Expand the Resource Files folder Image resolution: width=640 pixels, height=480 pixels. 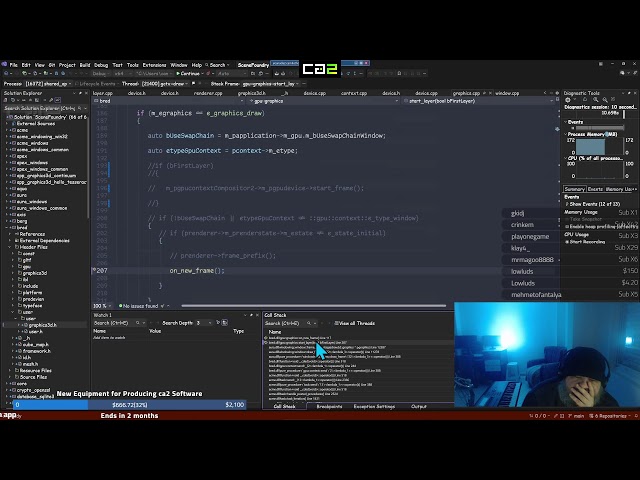pos(11,370)
